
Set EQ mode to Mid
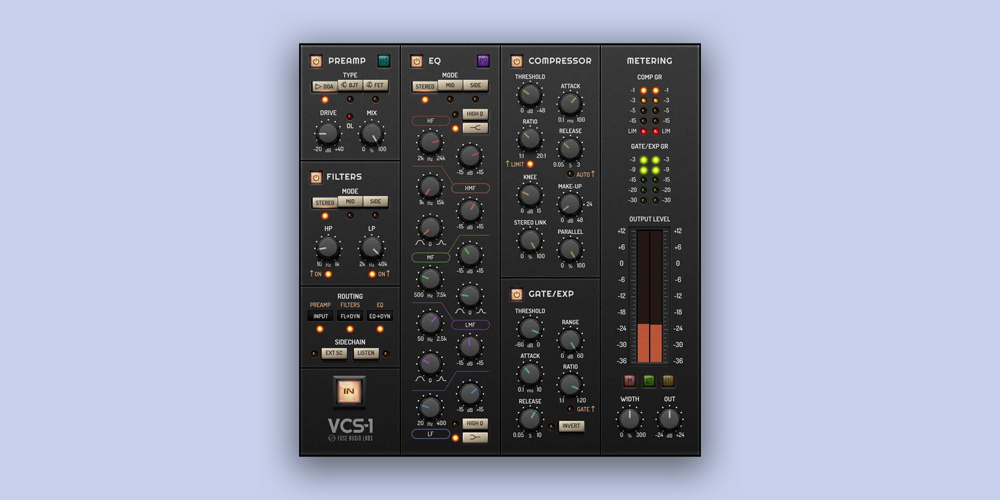[x=450, y=86]
